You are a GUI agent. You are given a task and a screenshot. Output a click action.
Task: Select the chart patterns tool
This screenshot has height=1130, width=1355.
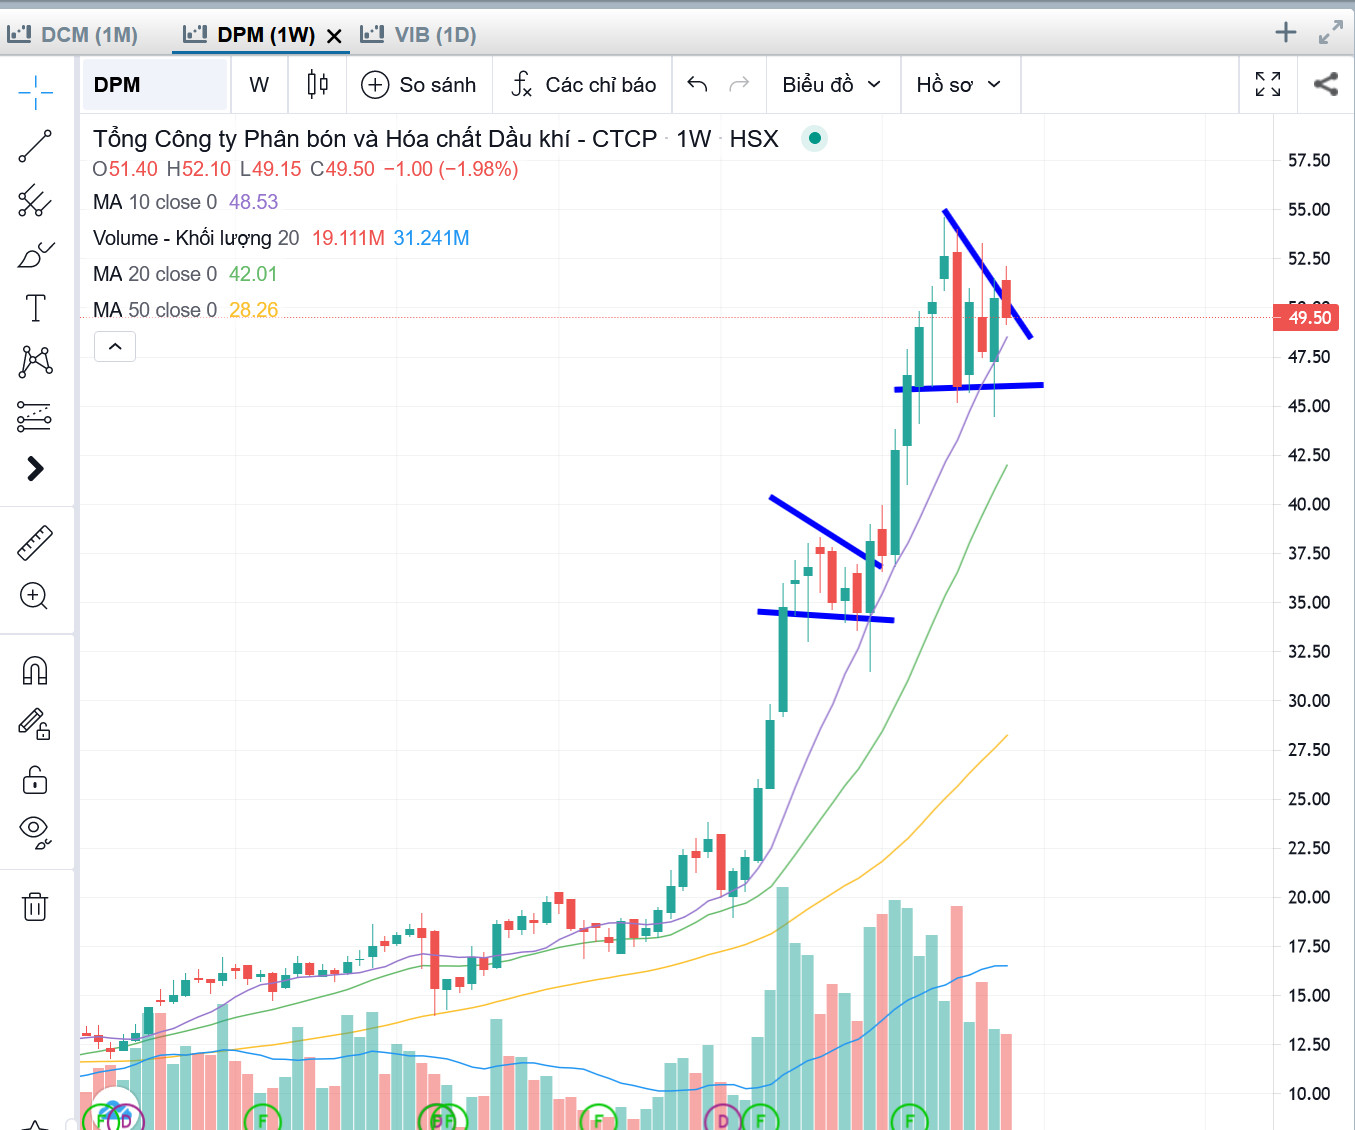pos(35,361)
